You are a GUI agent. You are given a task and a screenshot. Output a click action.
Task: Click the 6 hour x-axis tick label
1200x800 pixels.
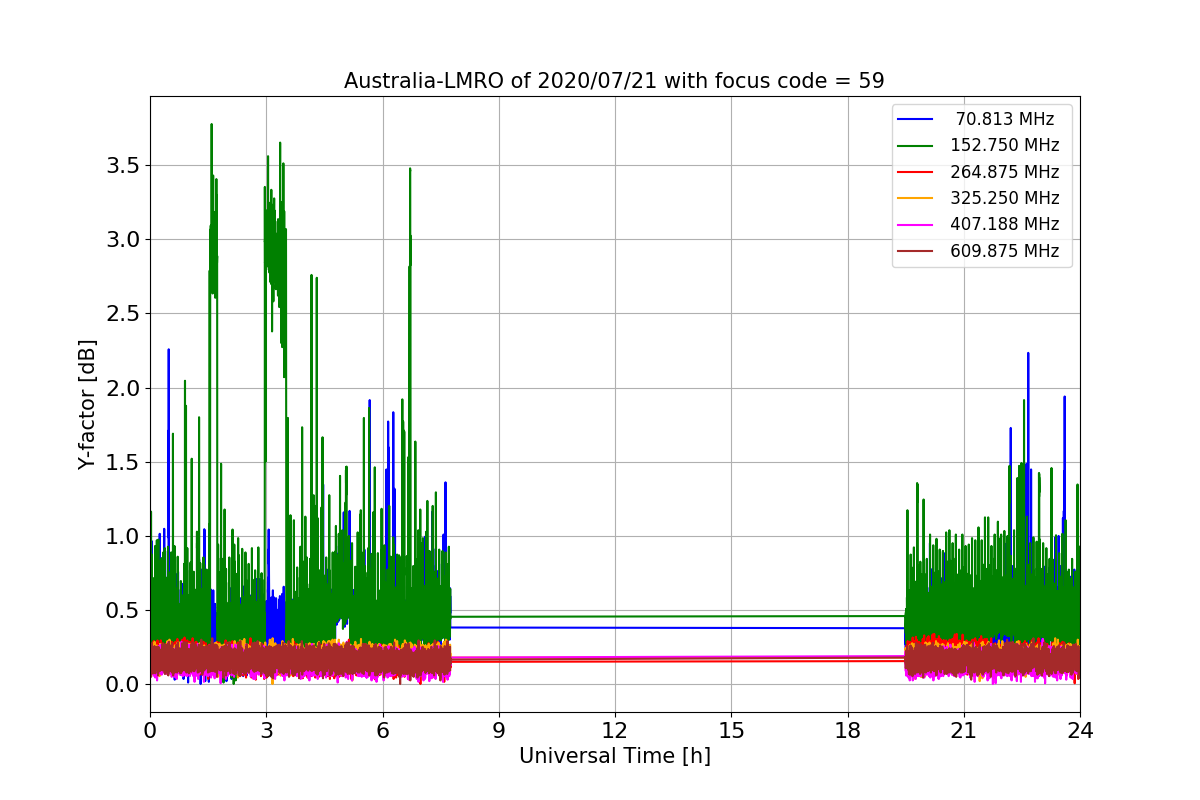[x=382, y=731]
